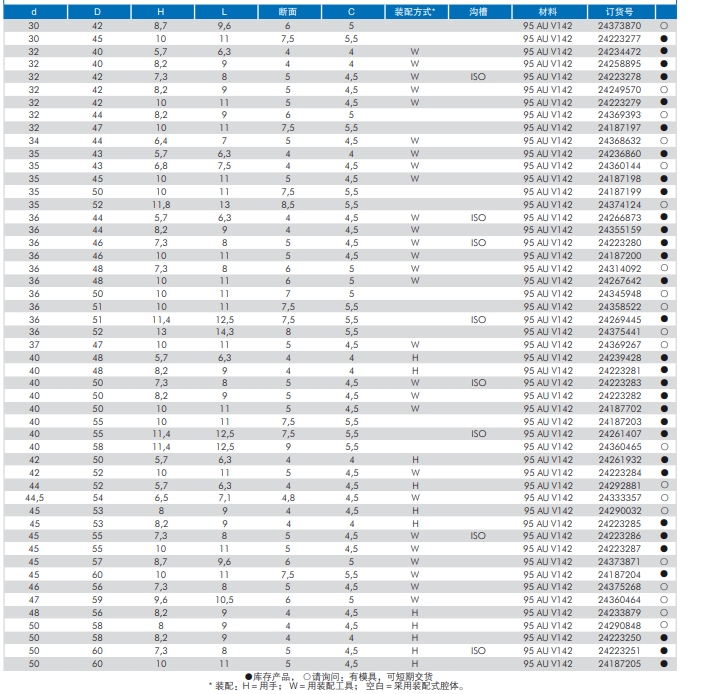
Task: Select order number 24374124
Action: tap(620, 204)
